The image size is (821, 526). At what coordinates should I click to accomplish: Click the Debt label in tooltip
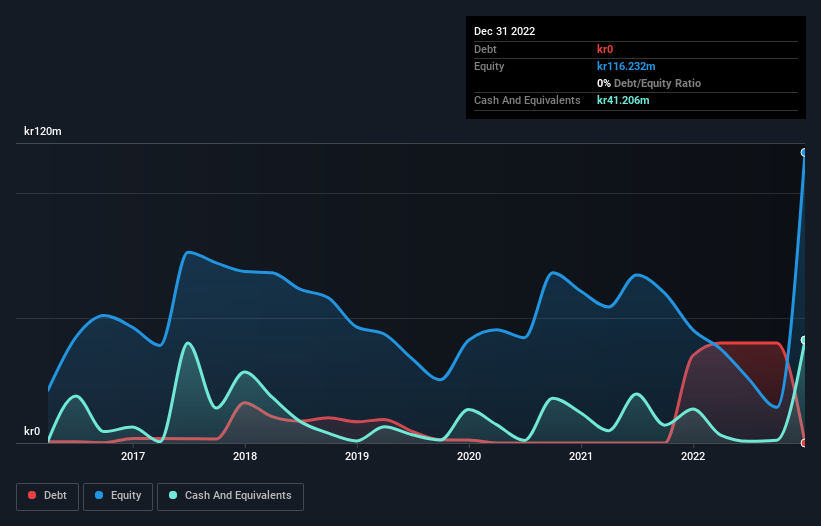pos(485,49)
